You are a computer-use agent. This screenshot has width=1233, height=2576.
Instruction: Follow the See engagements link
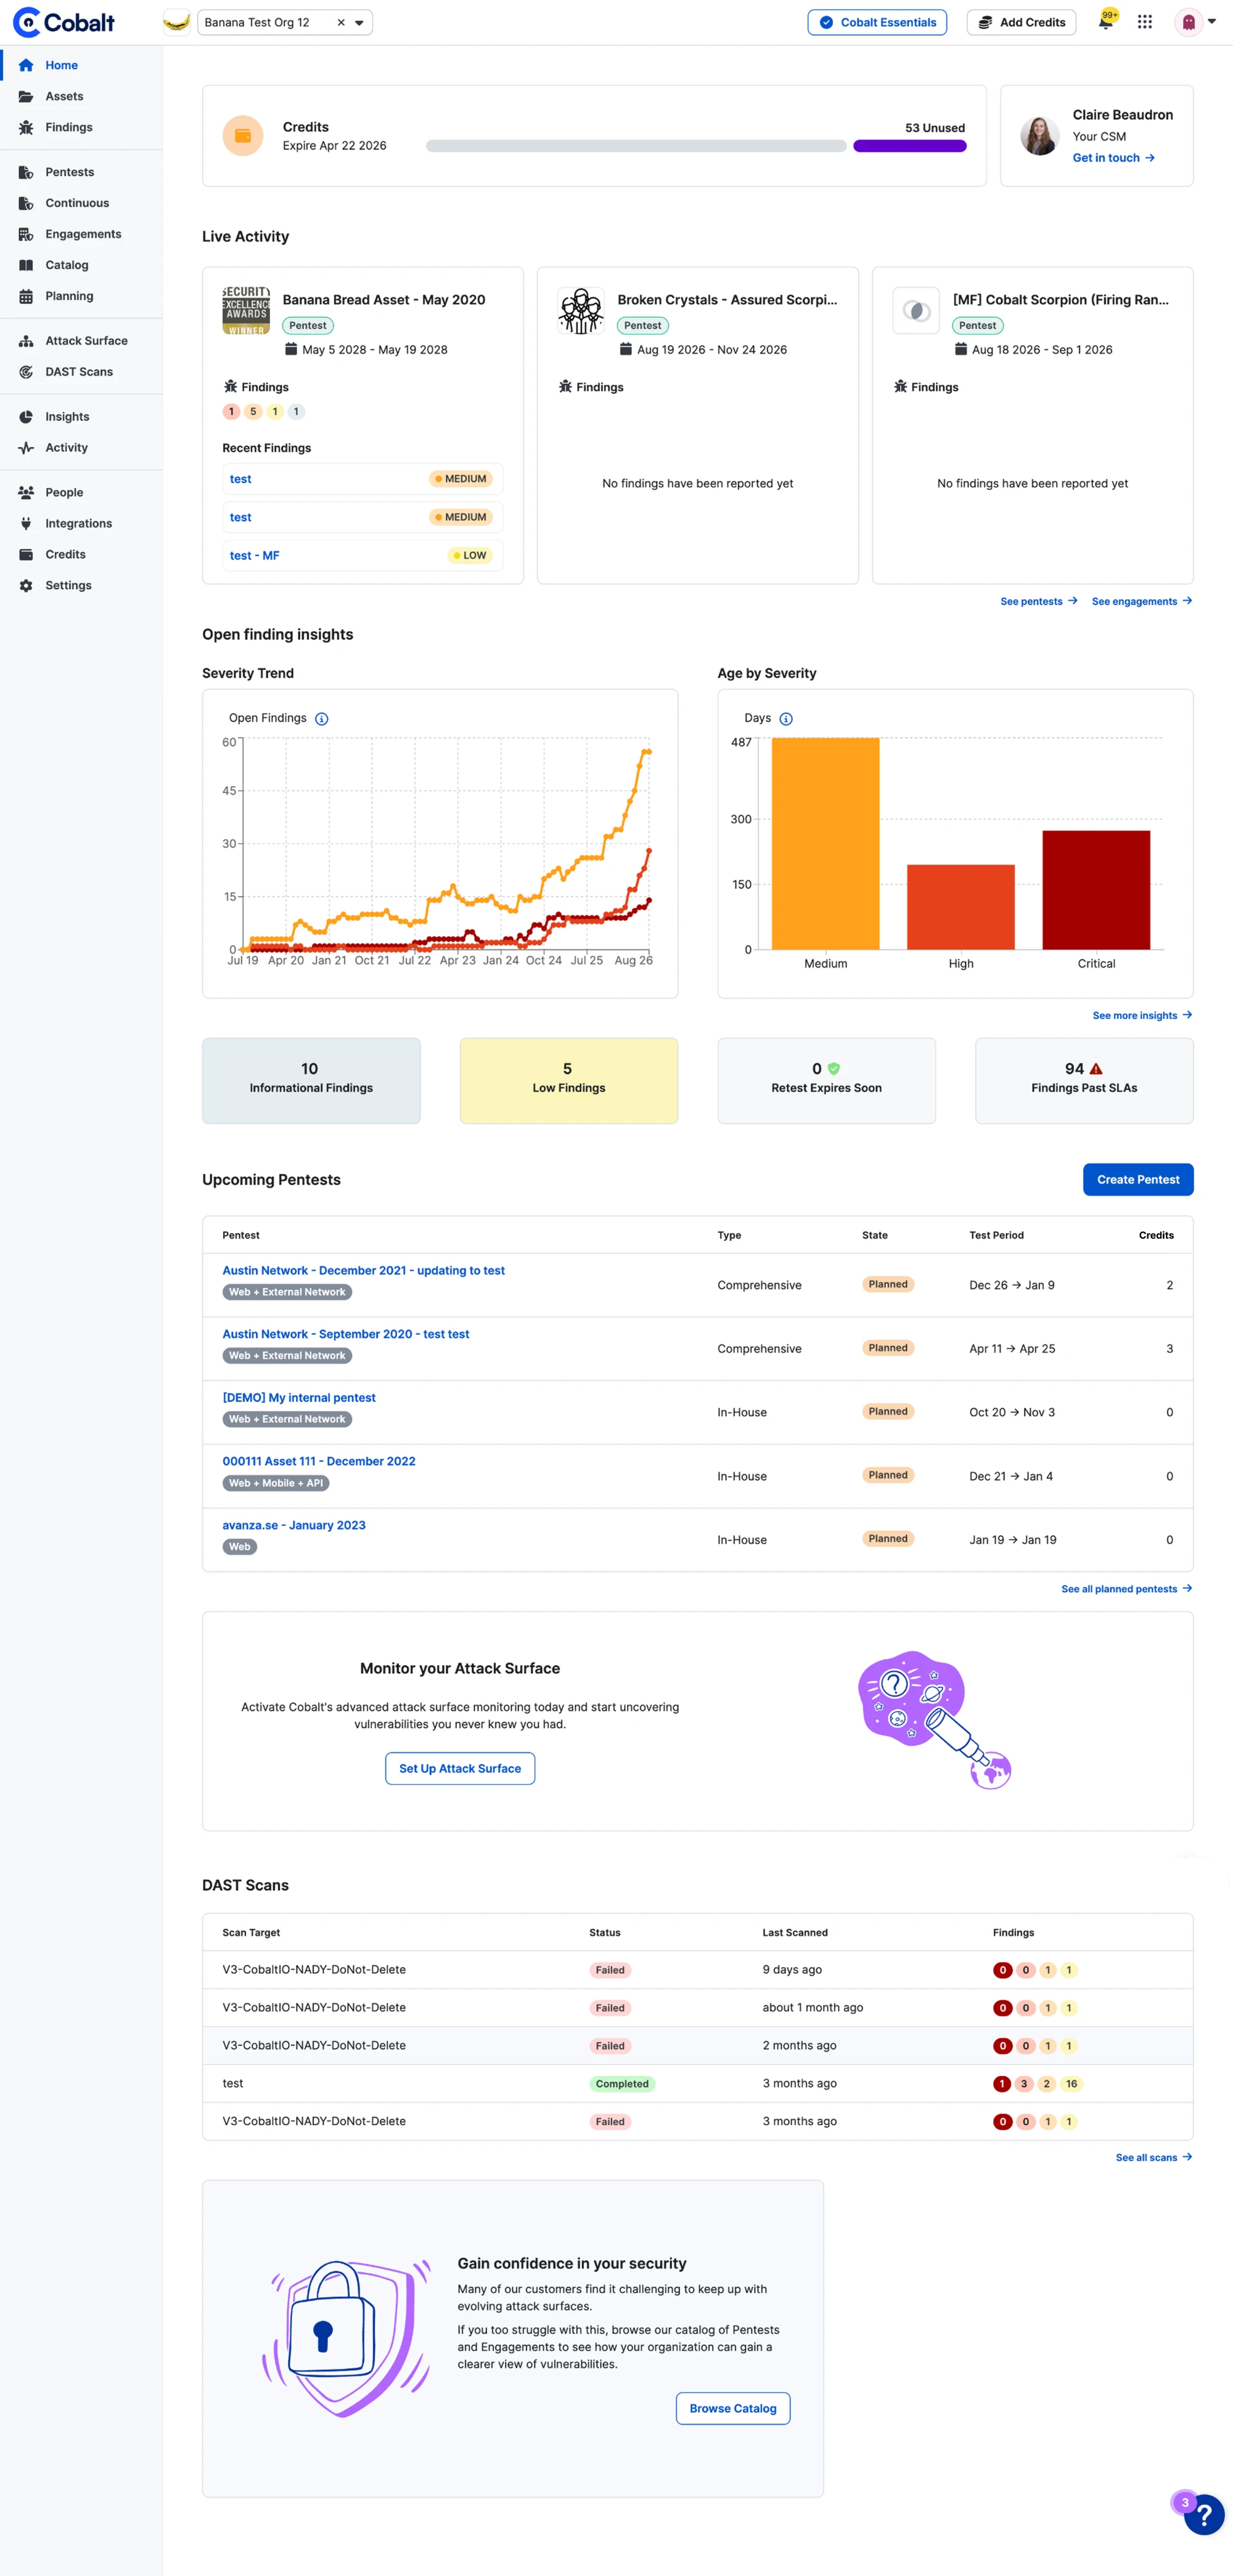coord(1142,602)
